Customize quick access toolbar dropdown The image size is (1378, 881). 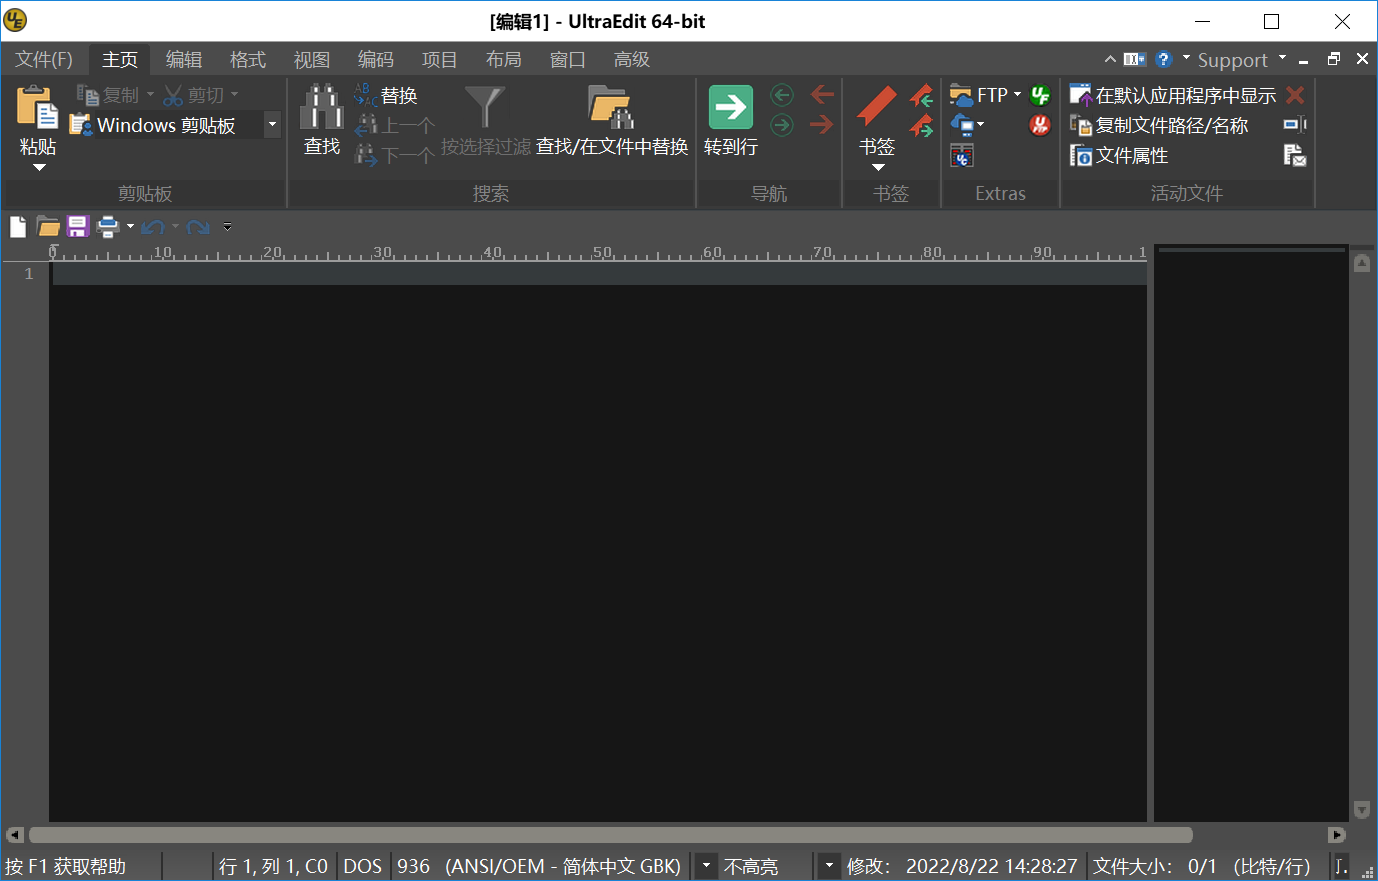227,227
